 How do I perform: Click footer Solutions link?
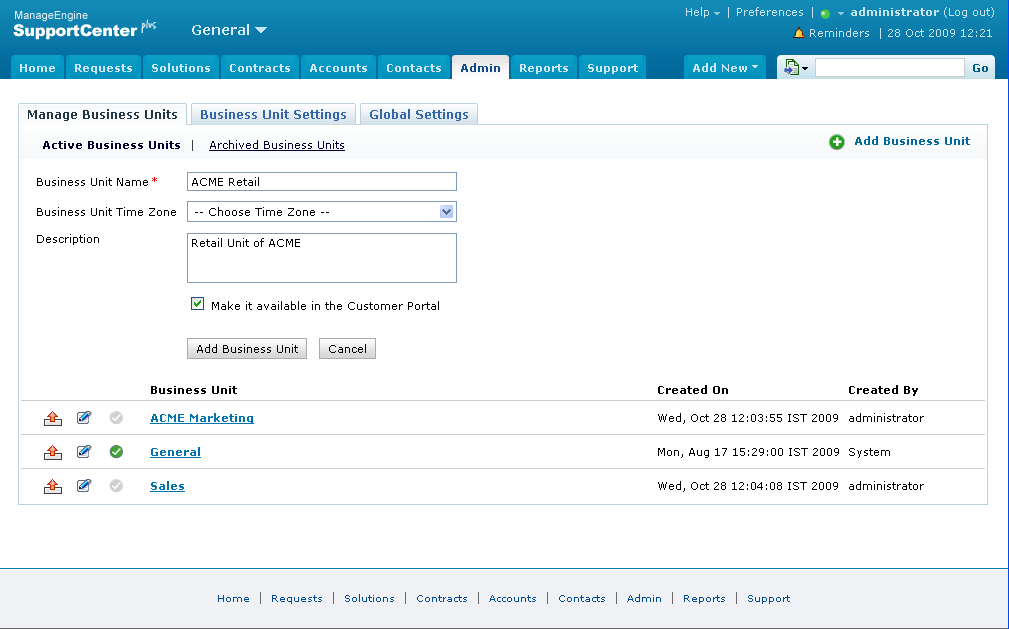pyautogui.click(x=369, y=598)
